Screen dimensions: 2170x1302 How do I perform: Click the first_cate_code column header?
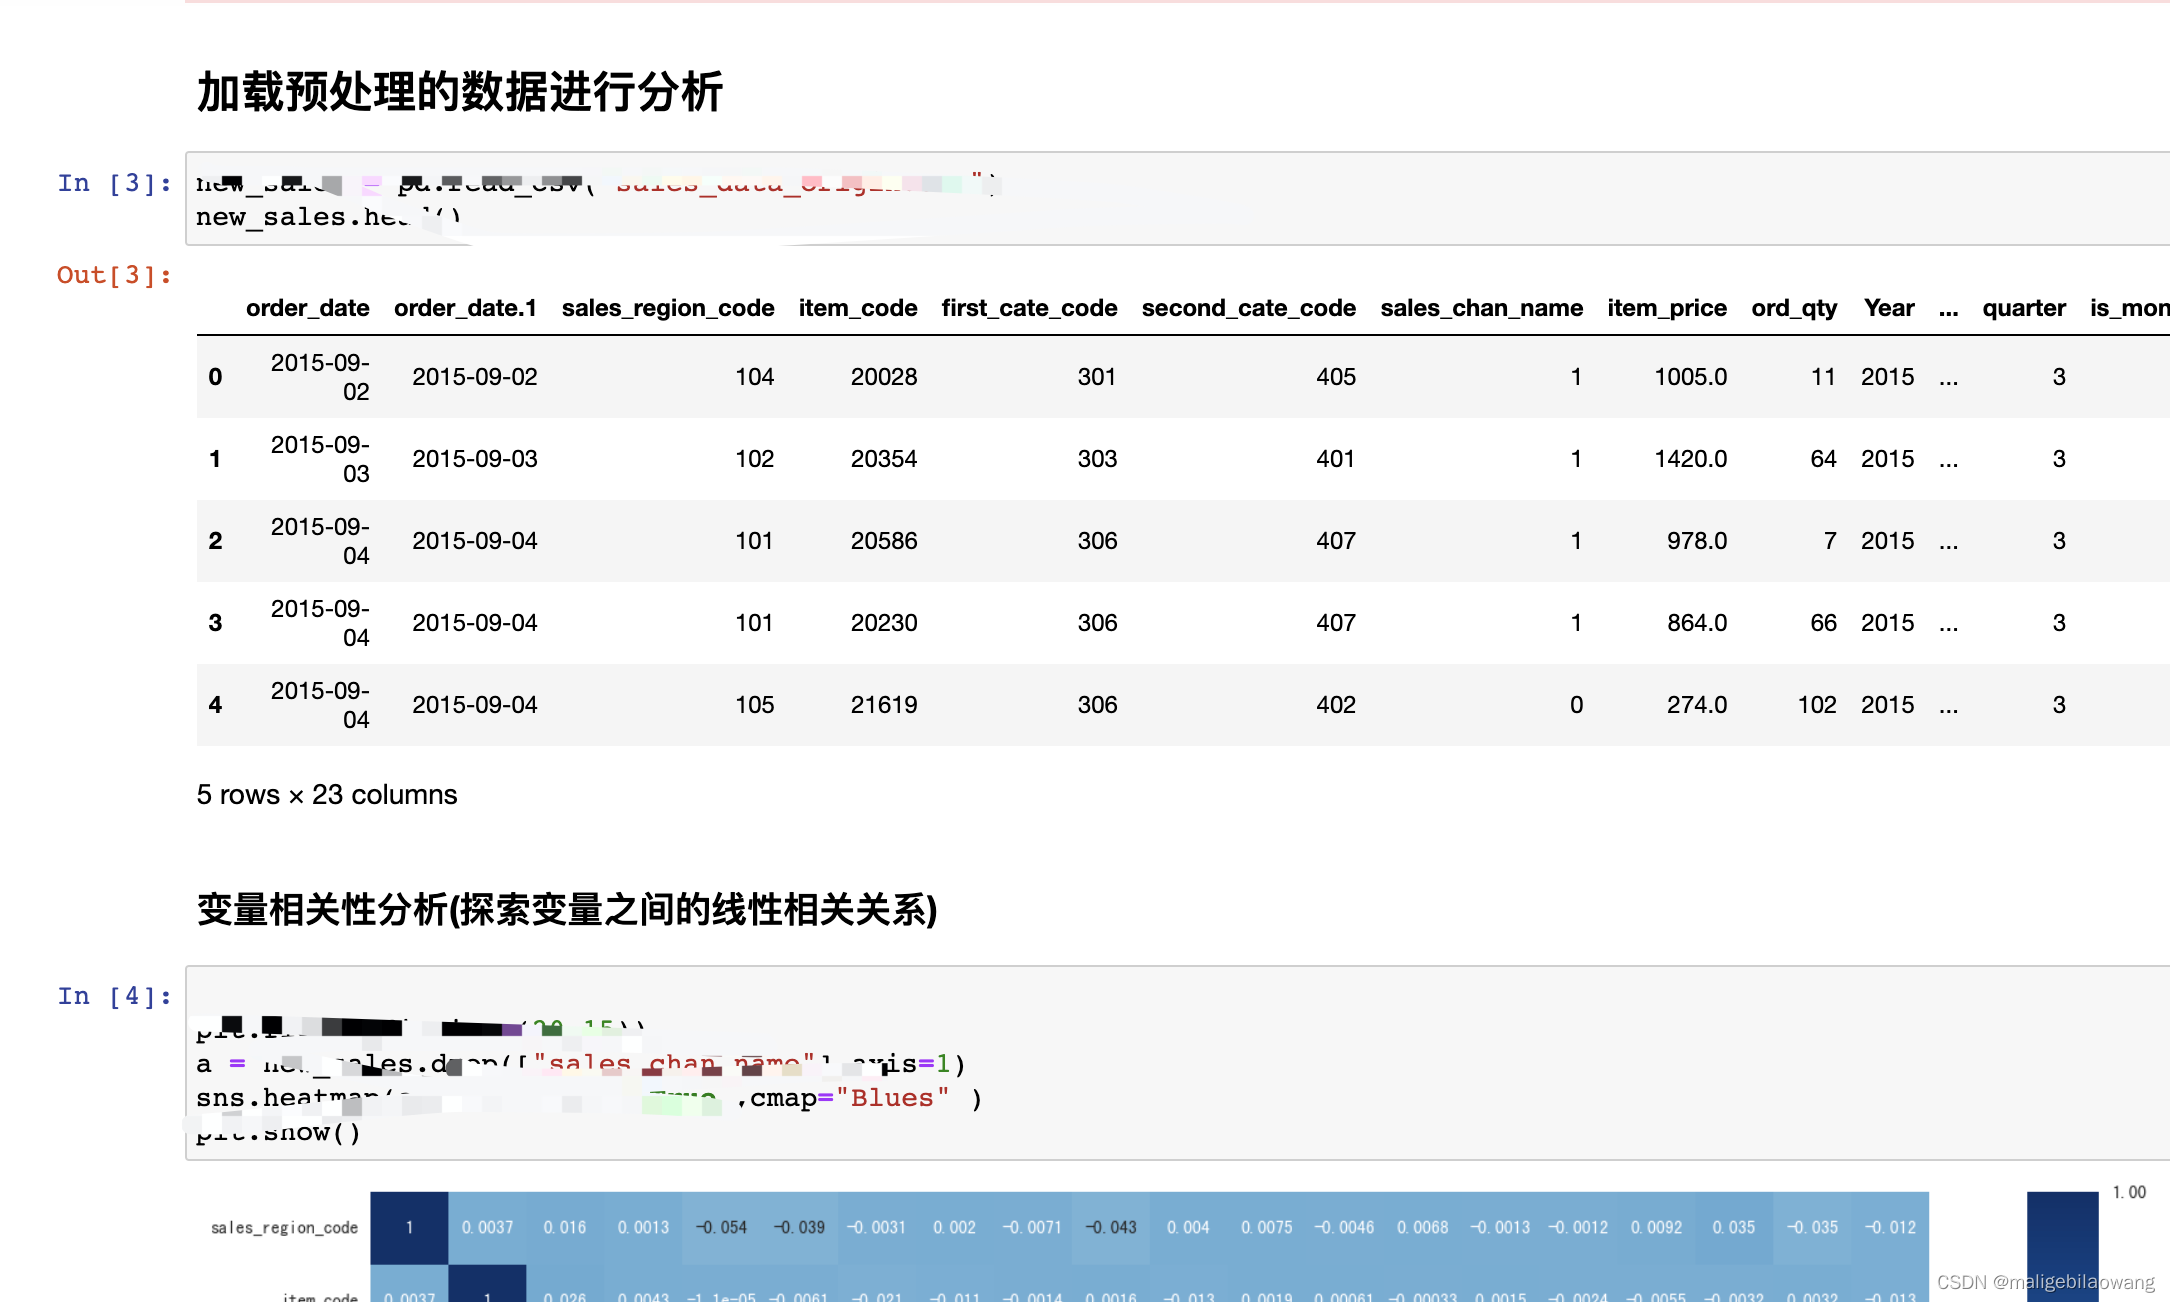(1029, 308)
